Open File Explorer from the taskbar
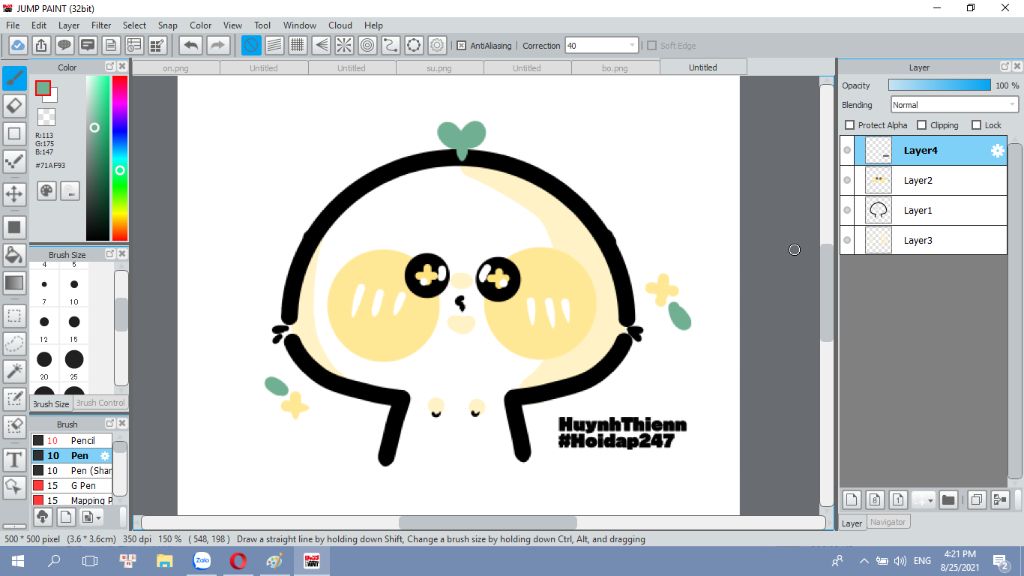Screen dimensions: 1024x576 [165, 561]
